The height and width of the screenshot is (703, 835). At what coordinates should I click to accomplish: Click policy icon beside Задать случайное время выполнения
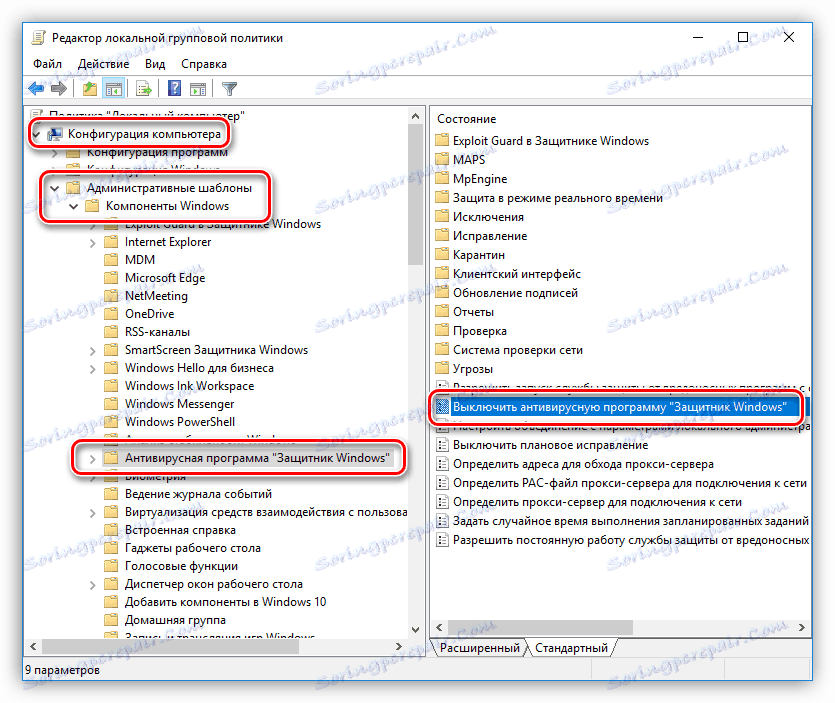coord(442,521)
